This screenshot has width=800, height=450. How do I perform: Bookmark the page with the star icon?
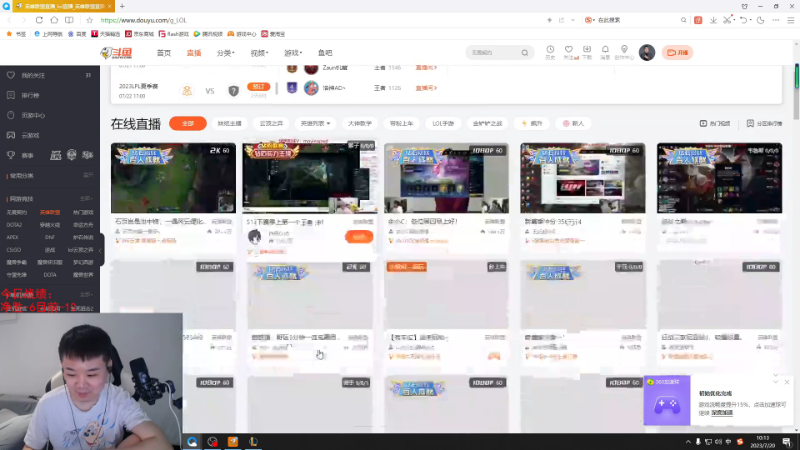click(89, 20)
